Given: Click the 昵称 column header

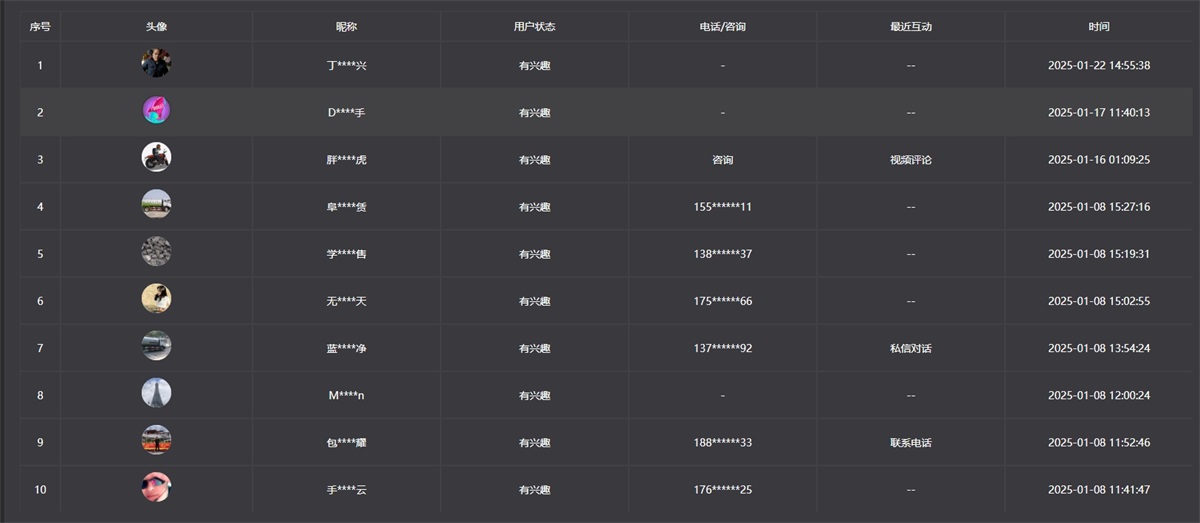Looking at the screenshot, I should tap(346, 27).
